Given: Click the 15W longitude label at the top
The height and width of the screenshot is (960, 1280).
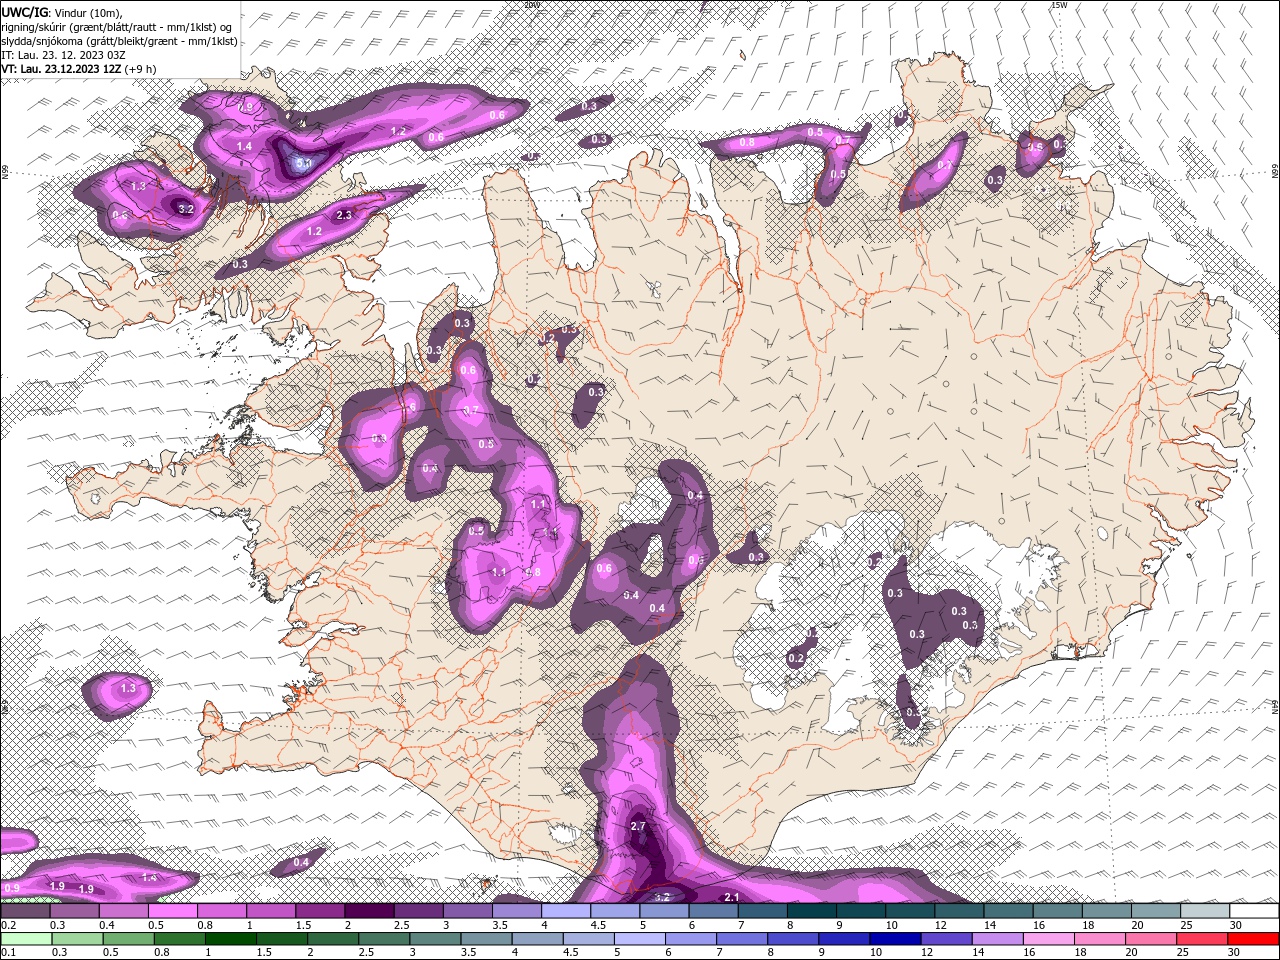Looking at the screenshot, I should click(1060, 5).
